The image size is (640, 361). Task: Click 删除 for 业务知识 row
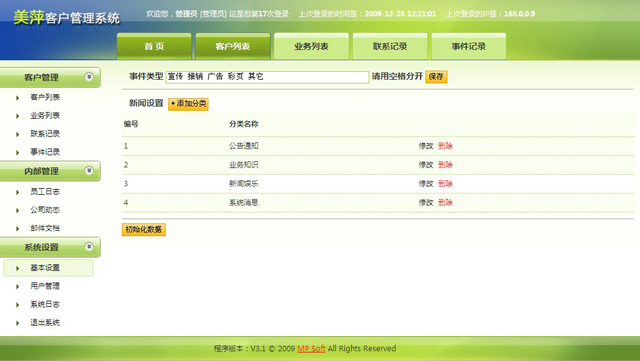click(x=445, y=165)
